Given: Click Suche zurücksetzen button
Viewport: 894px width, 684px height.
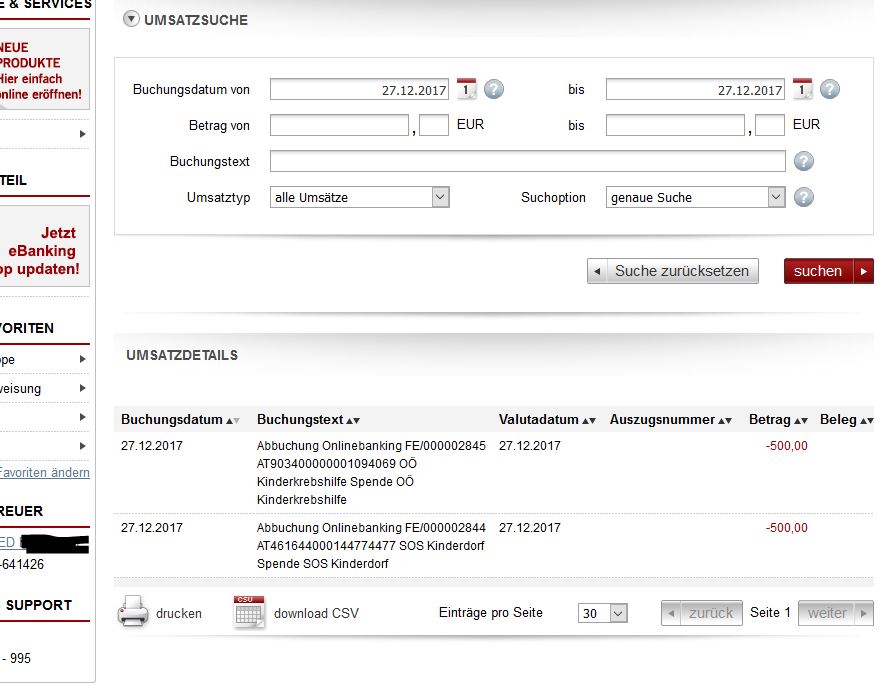Looking at the screenshot, I should [x=673, y=271].
